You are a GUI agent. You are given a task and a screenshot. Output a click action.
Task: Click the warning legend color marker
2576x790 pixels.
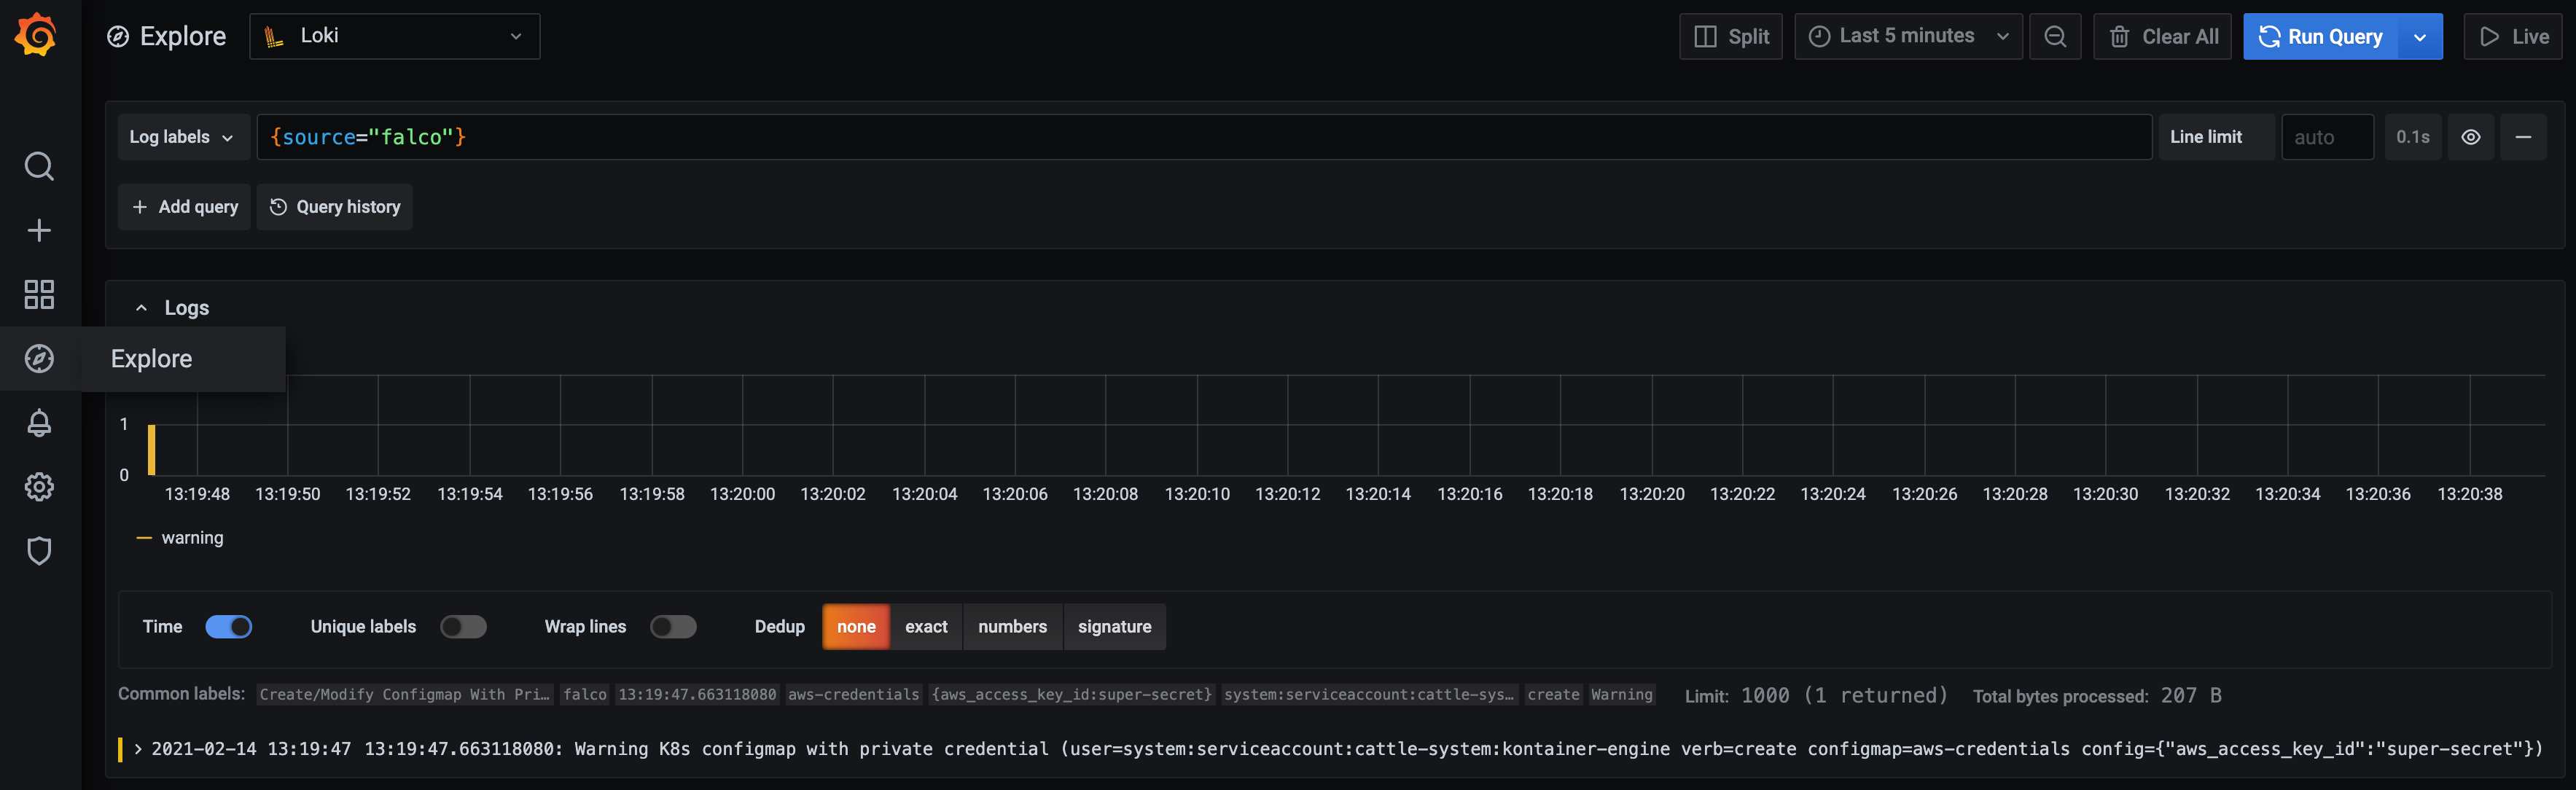pyautogui.click(x=144, y=537)
